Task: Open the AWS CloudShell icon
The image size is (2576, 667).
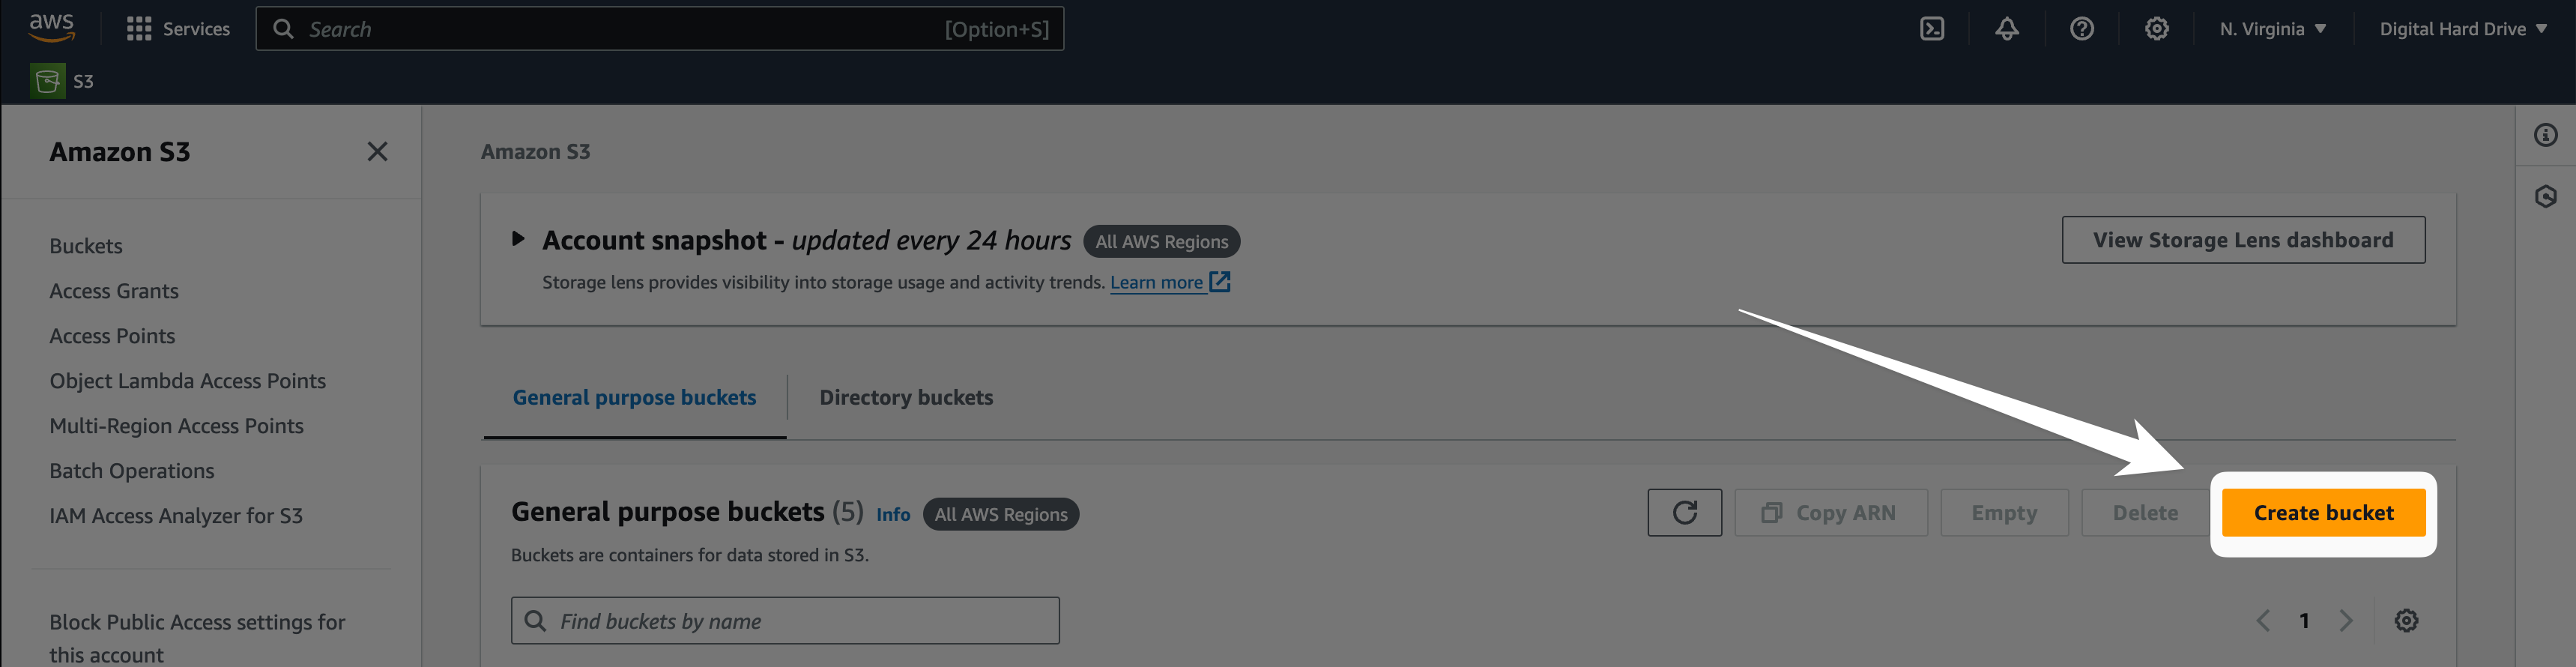Action: 1932,29
